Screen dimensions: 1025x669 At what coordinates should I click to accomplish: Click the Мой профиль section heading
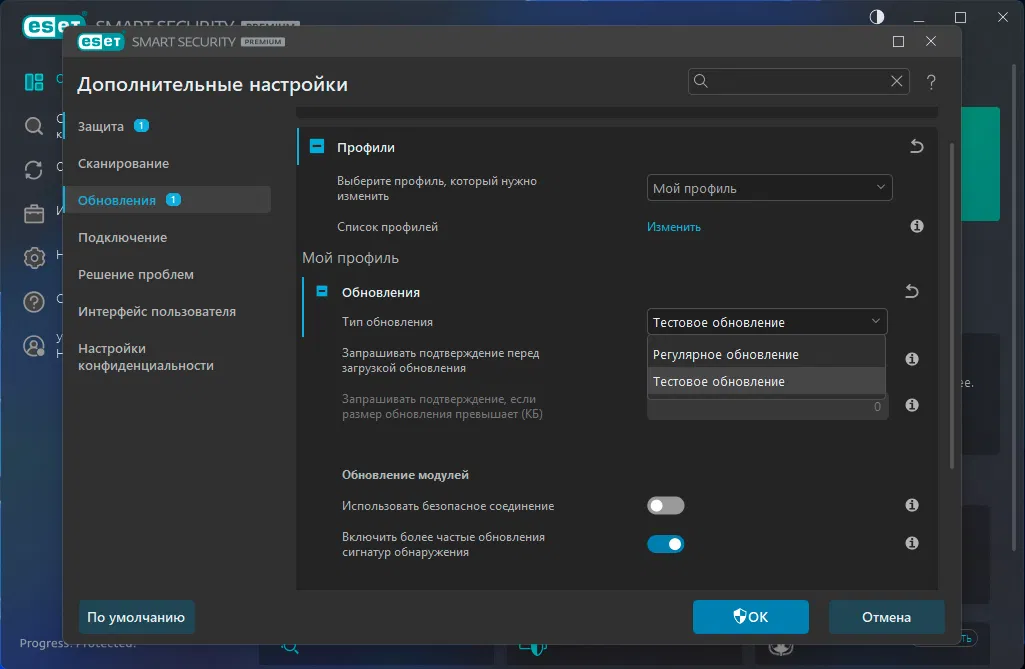coord(350,258)
